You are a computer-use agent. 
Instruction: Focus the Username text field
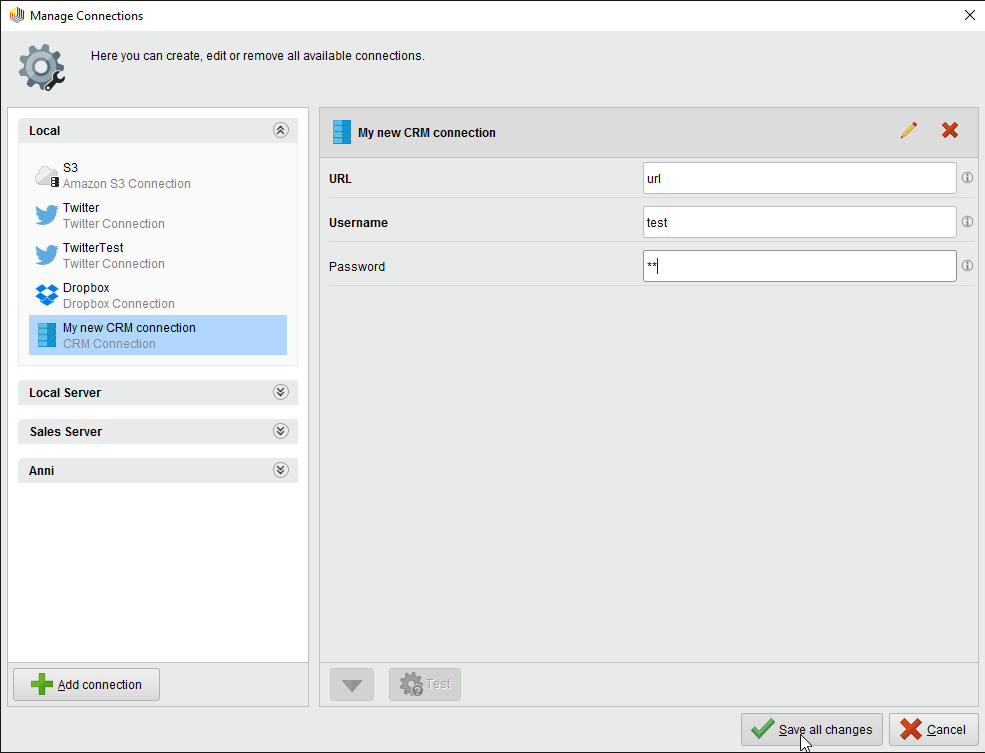coord(799,222)
